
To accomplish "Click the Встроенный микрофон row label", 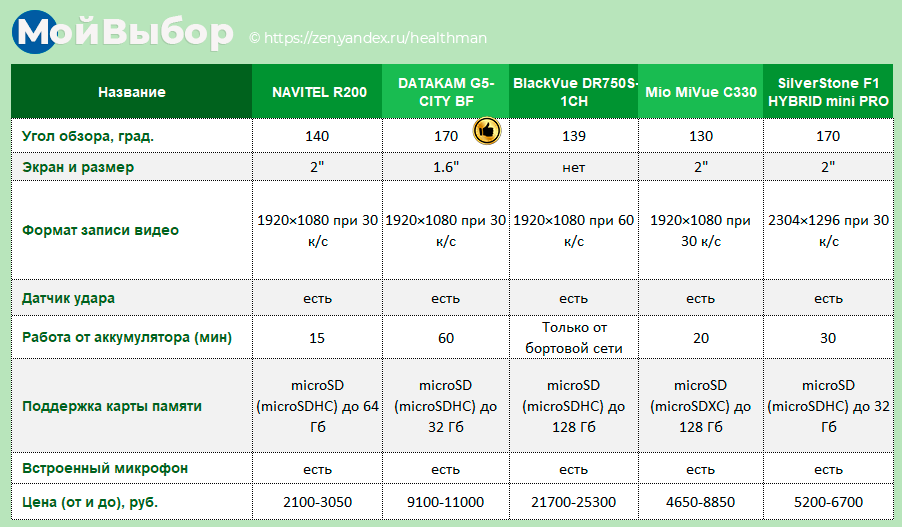I will pos(105,469).
